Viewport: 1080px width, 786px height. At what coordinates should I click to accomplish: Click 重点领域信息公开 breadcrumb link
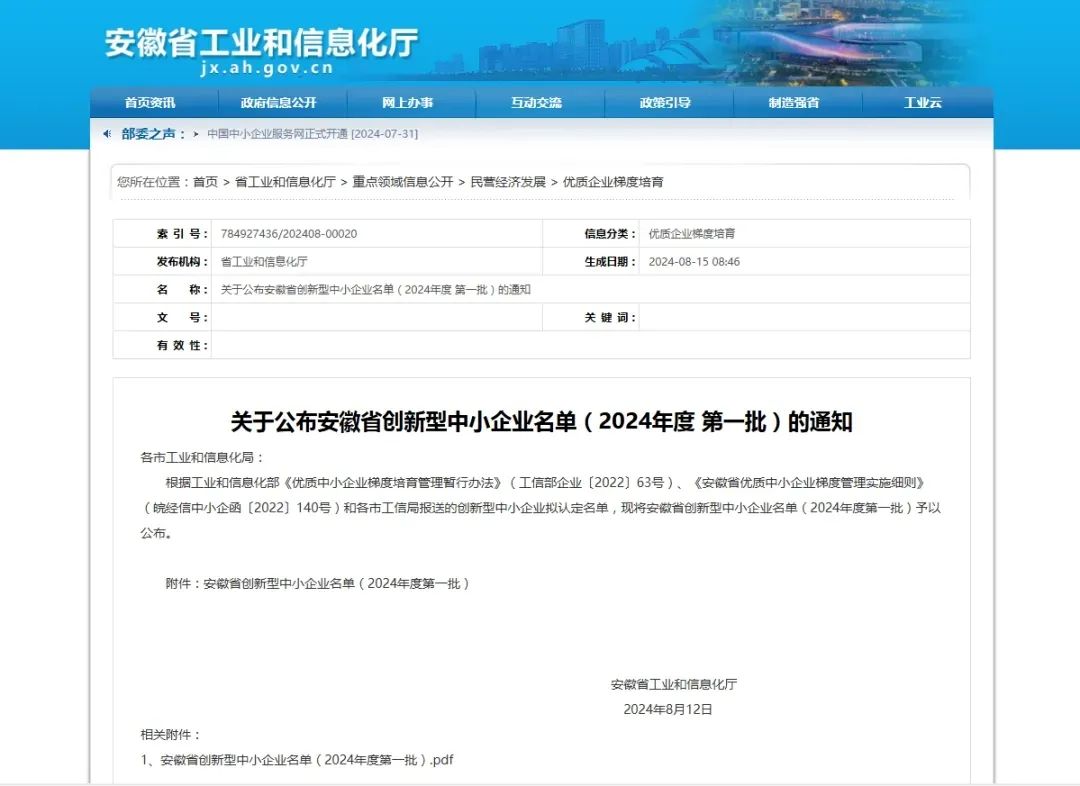(398, 181)
